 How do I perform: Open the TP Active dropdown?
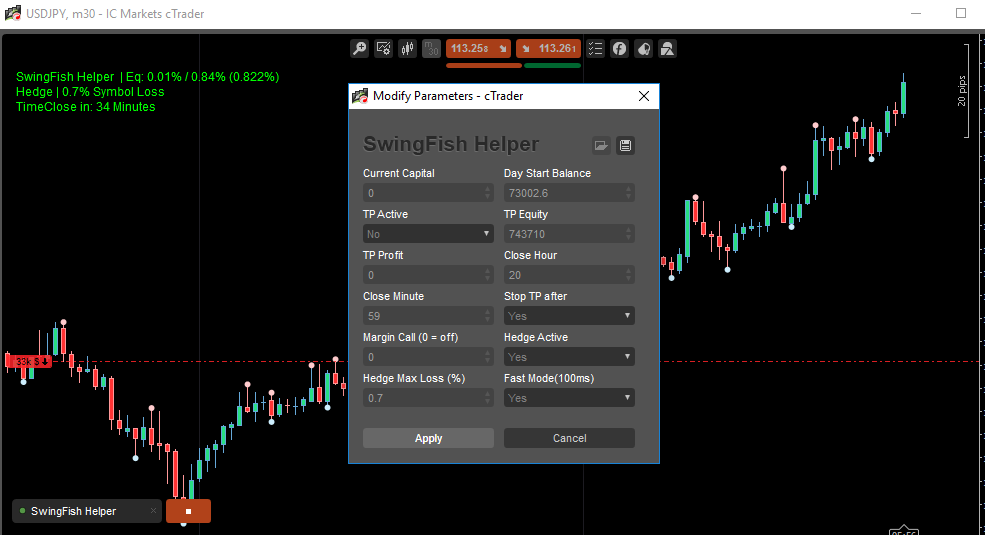[428, 234]
